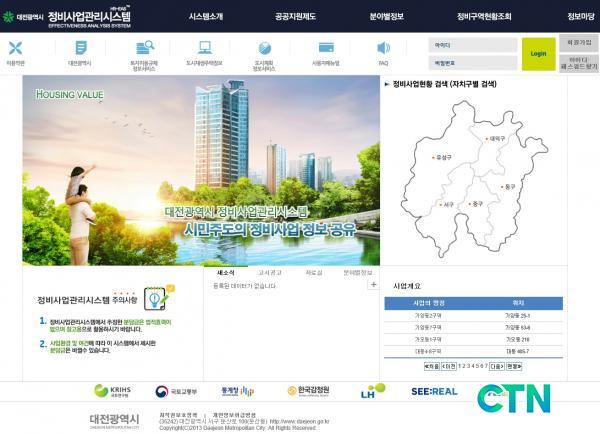This screenshot has width=600, height=434.
Task: Click the Housing Value banner image
Action: pos(201,170)
